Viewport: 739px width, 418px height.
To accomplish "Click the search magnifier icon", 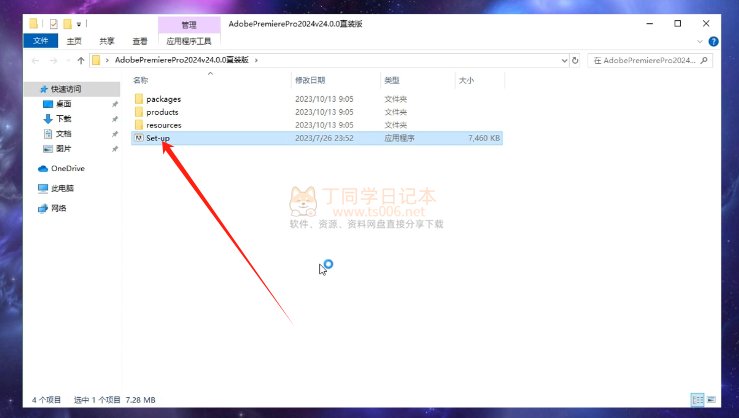I will tap(704, 60).
